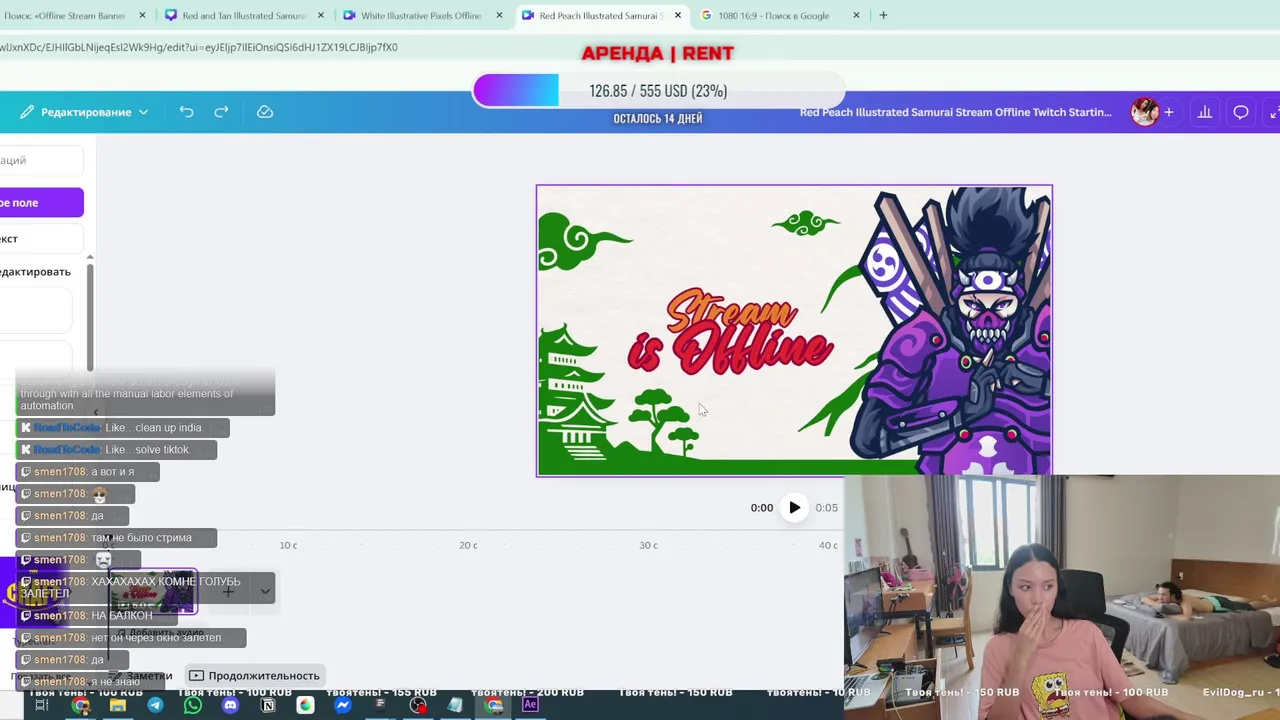Screen dimensions: 1280x720
Task: Open Notion from the taskbar
Action: 268,705
